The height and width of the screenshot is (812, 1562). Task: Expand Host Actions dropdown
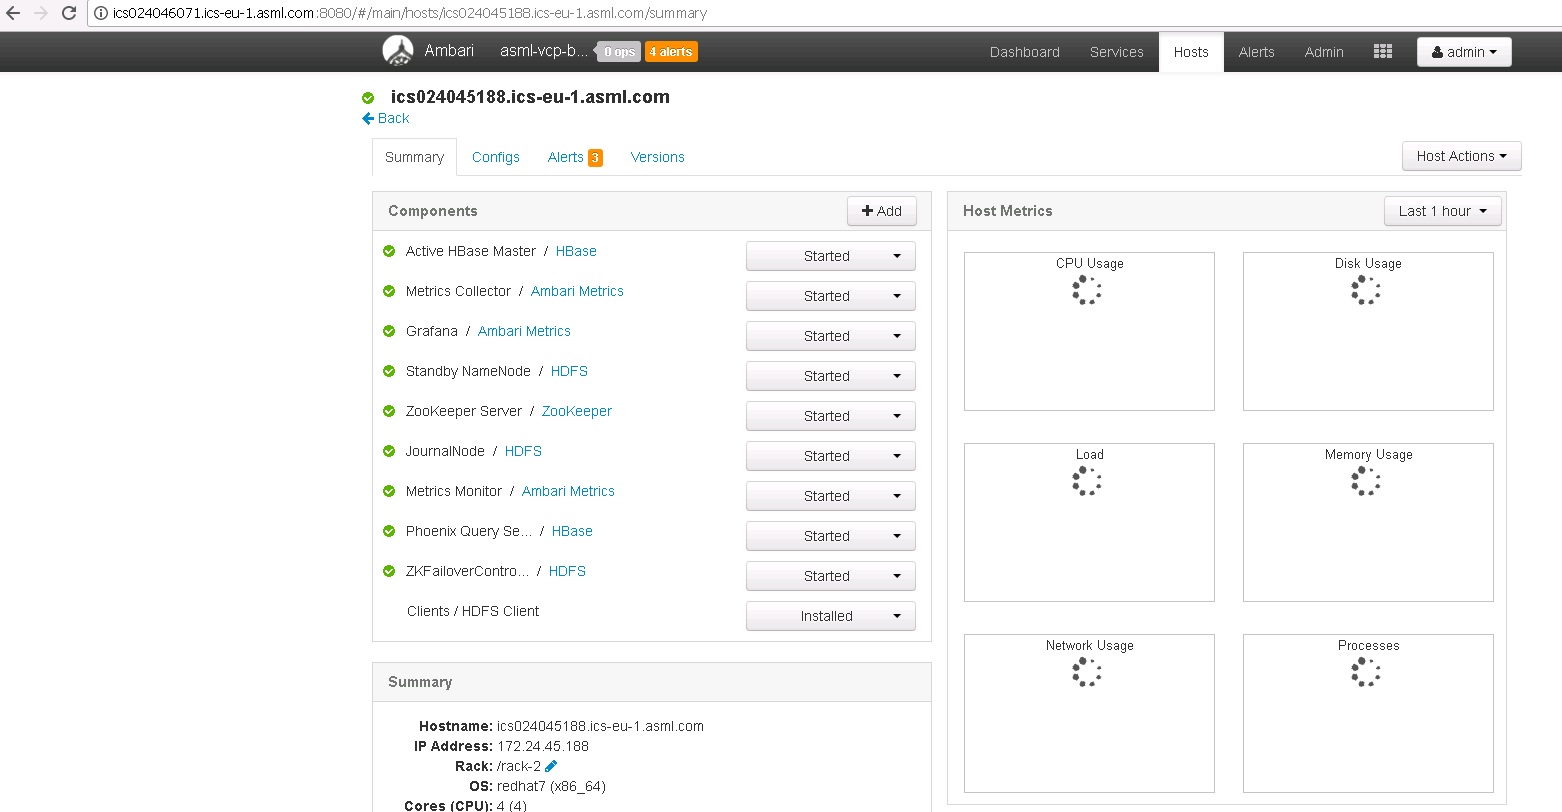[x=1461, y=156]
